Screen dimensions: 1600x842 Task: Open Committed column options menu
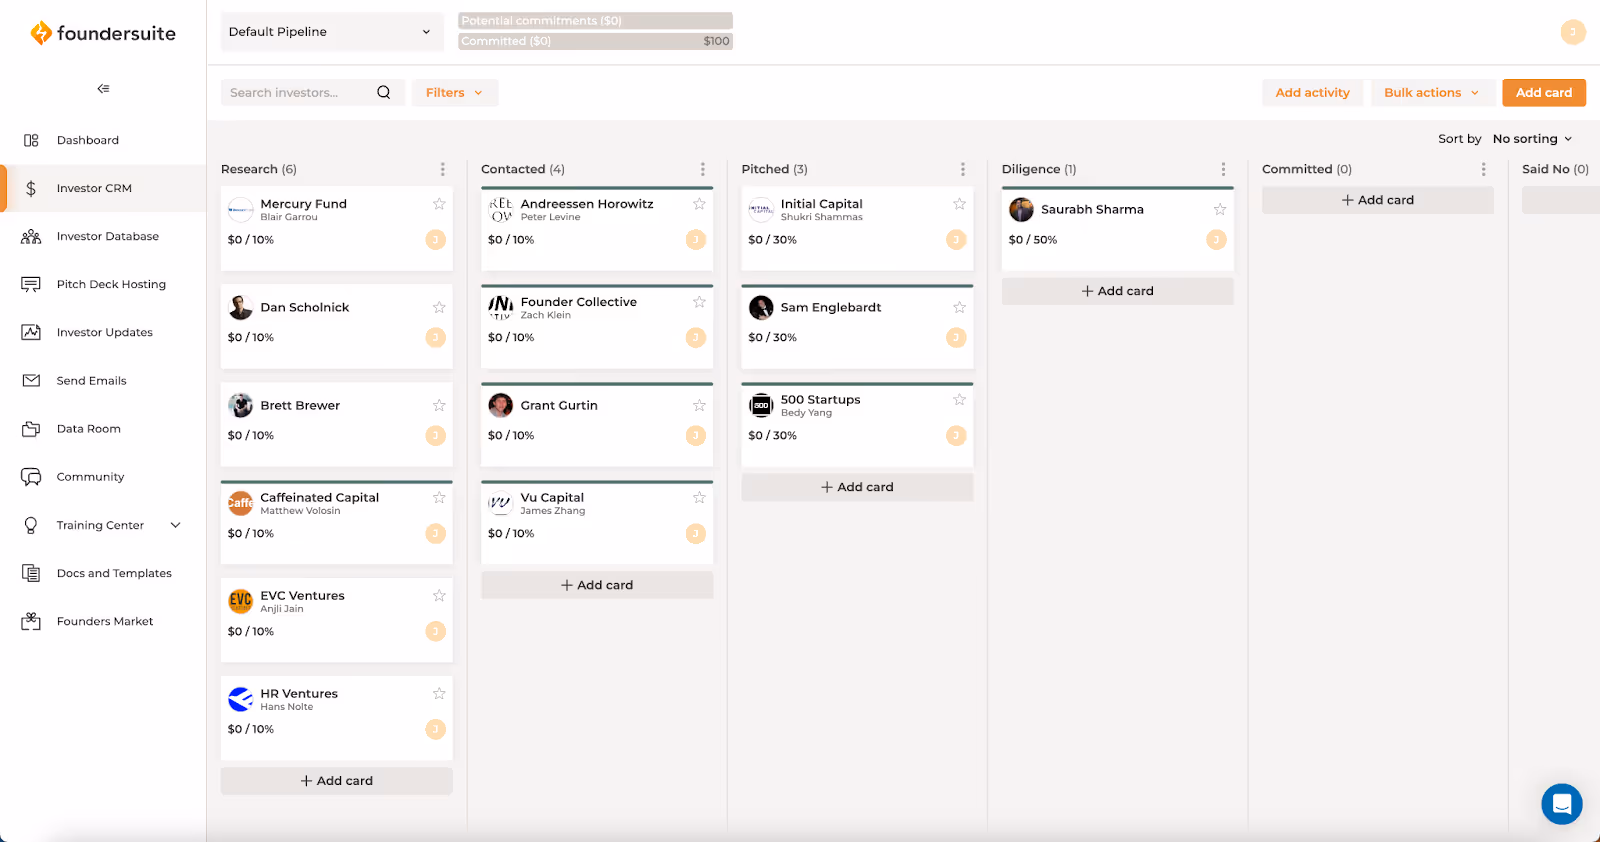[x=1483, y=169]
